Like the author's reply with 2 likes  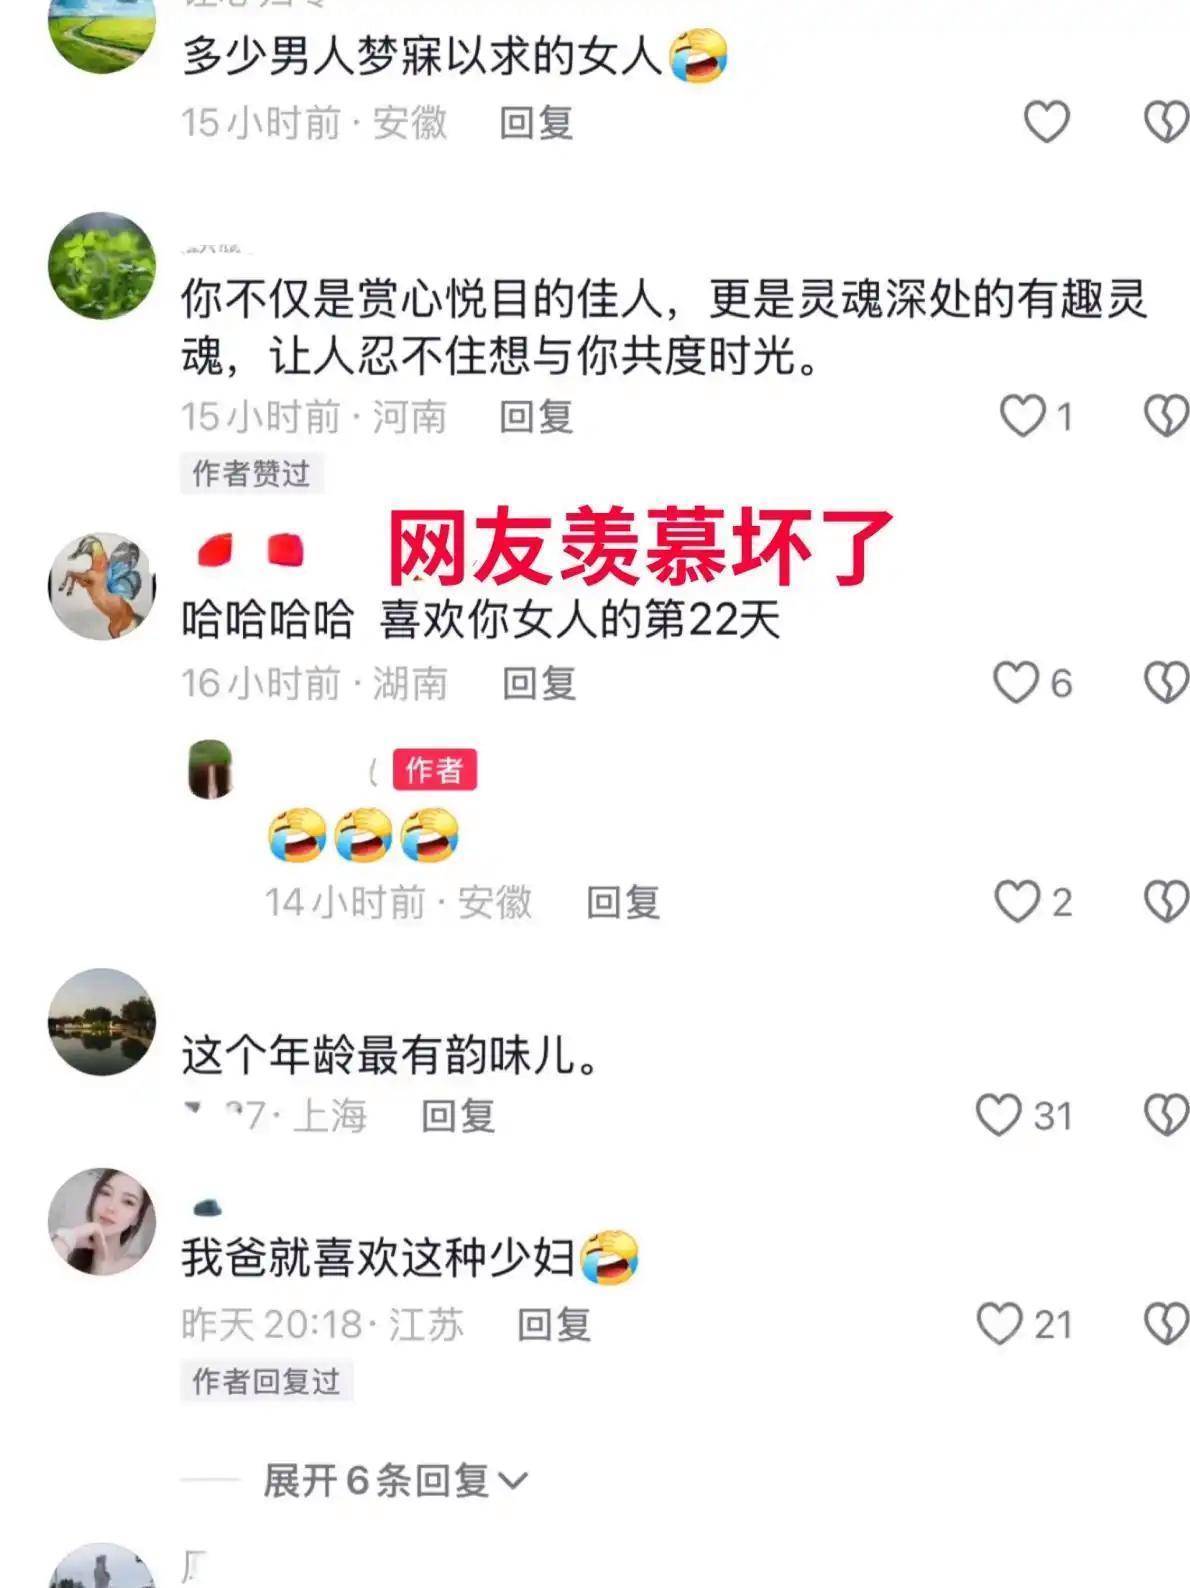pyautogui.click(x=1016, y=901)
